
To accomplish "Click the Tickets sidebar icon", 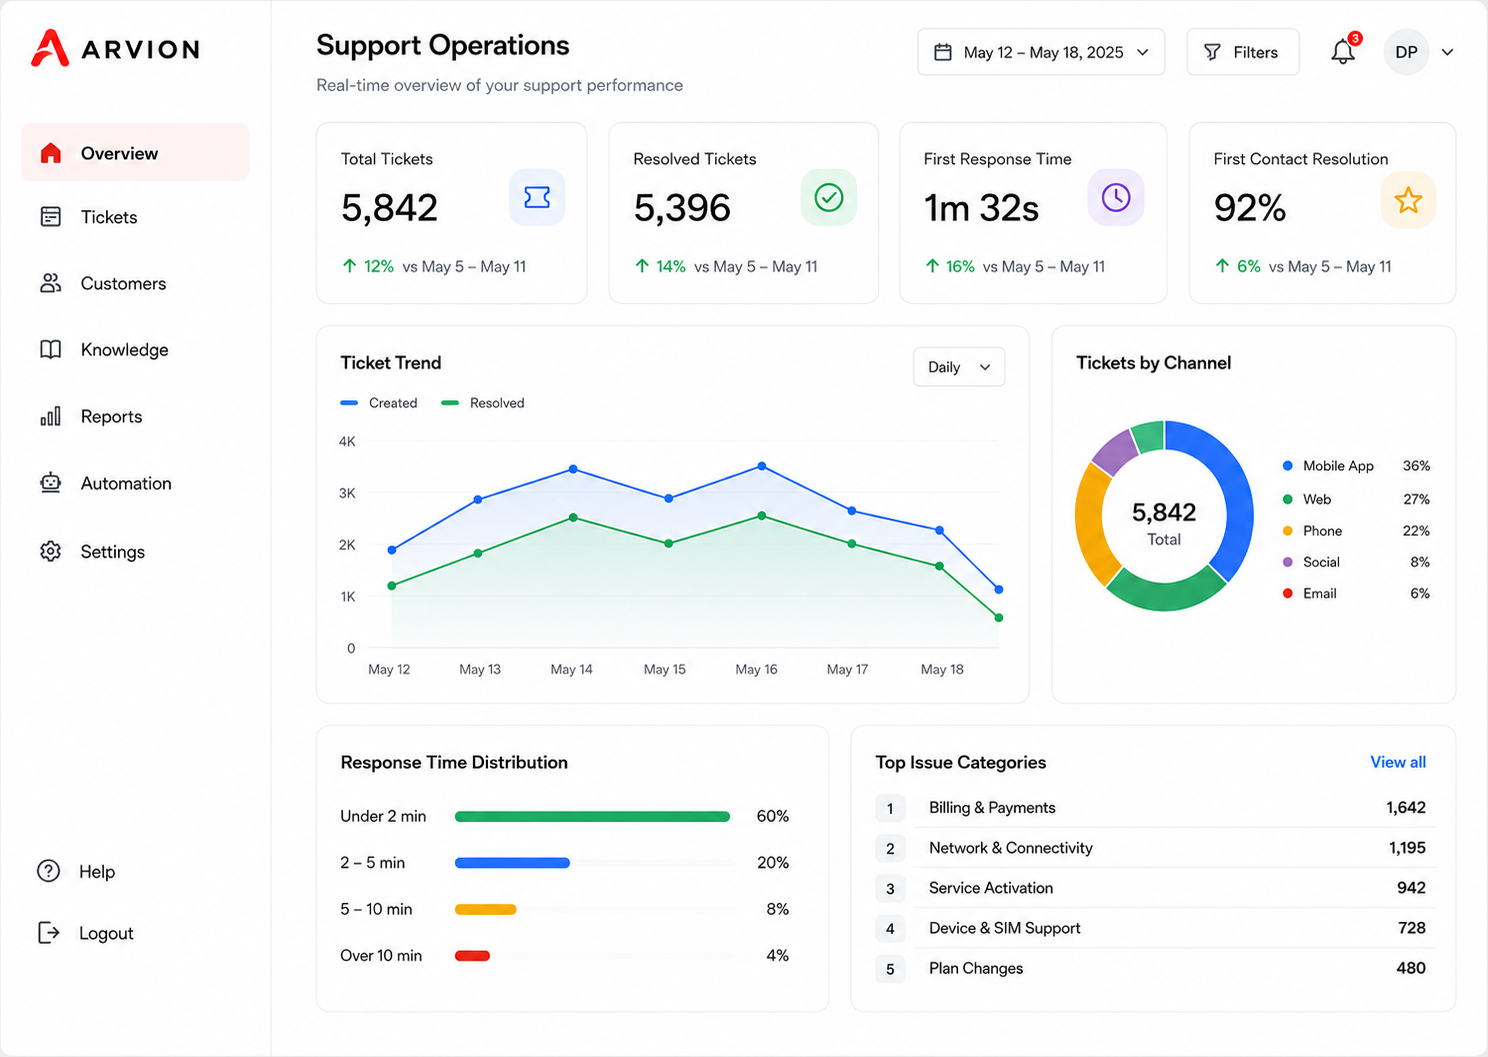I will [51, 217].
